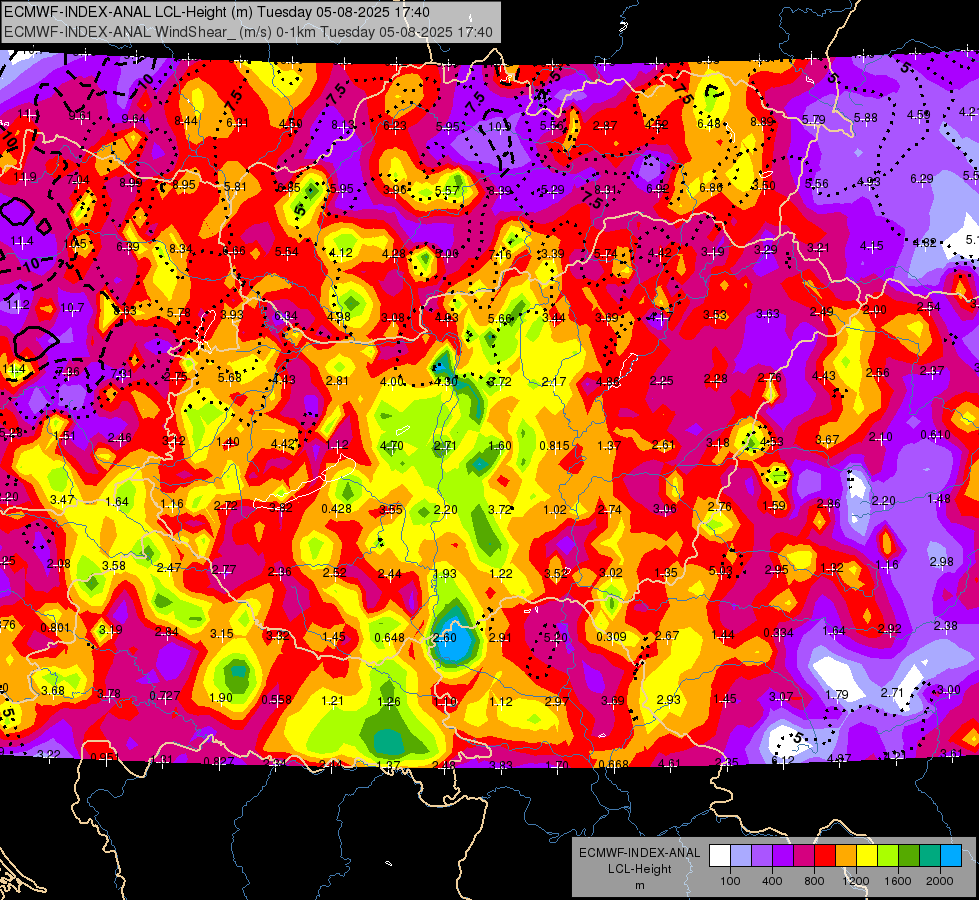The image size is (979, 900).
Task: Click the 800 label under the legend
Action: tap(814, 881)
